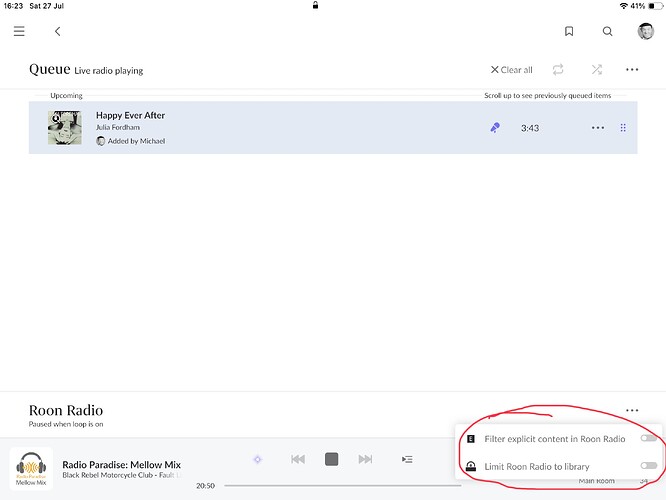Click the playback progress bar
The height and width of the screenshot is (500, 666).
342,486
